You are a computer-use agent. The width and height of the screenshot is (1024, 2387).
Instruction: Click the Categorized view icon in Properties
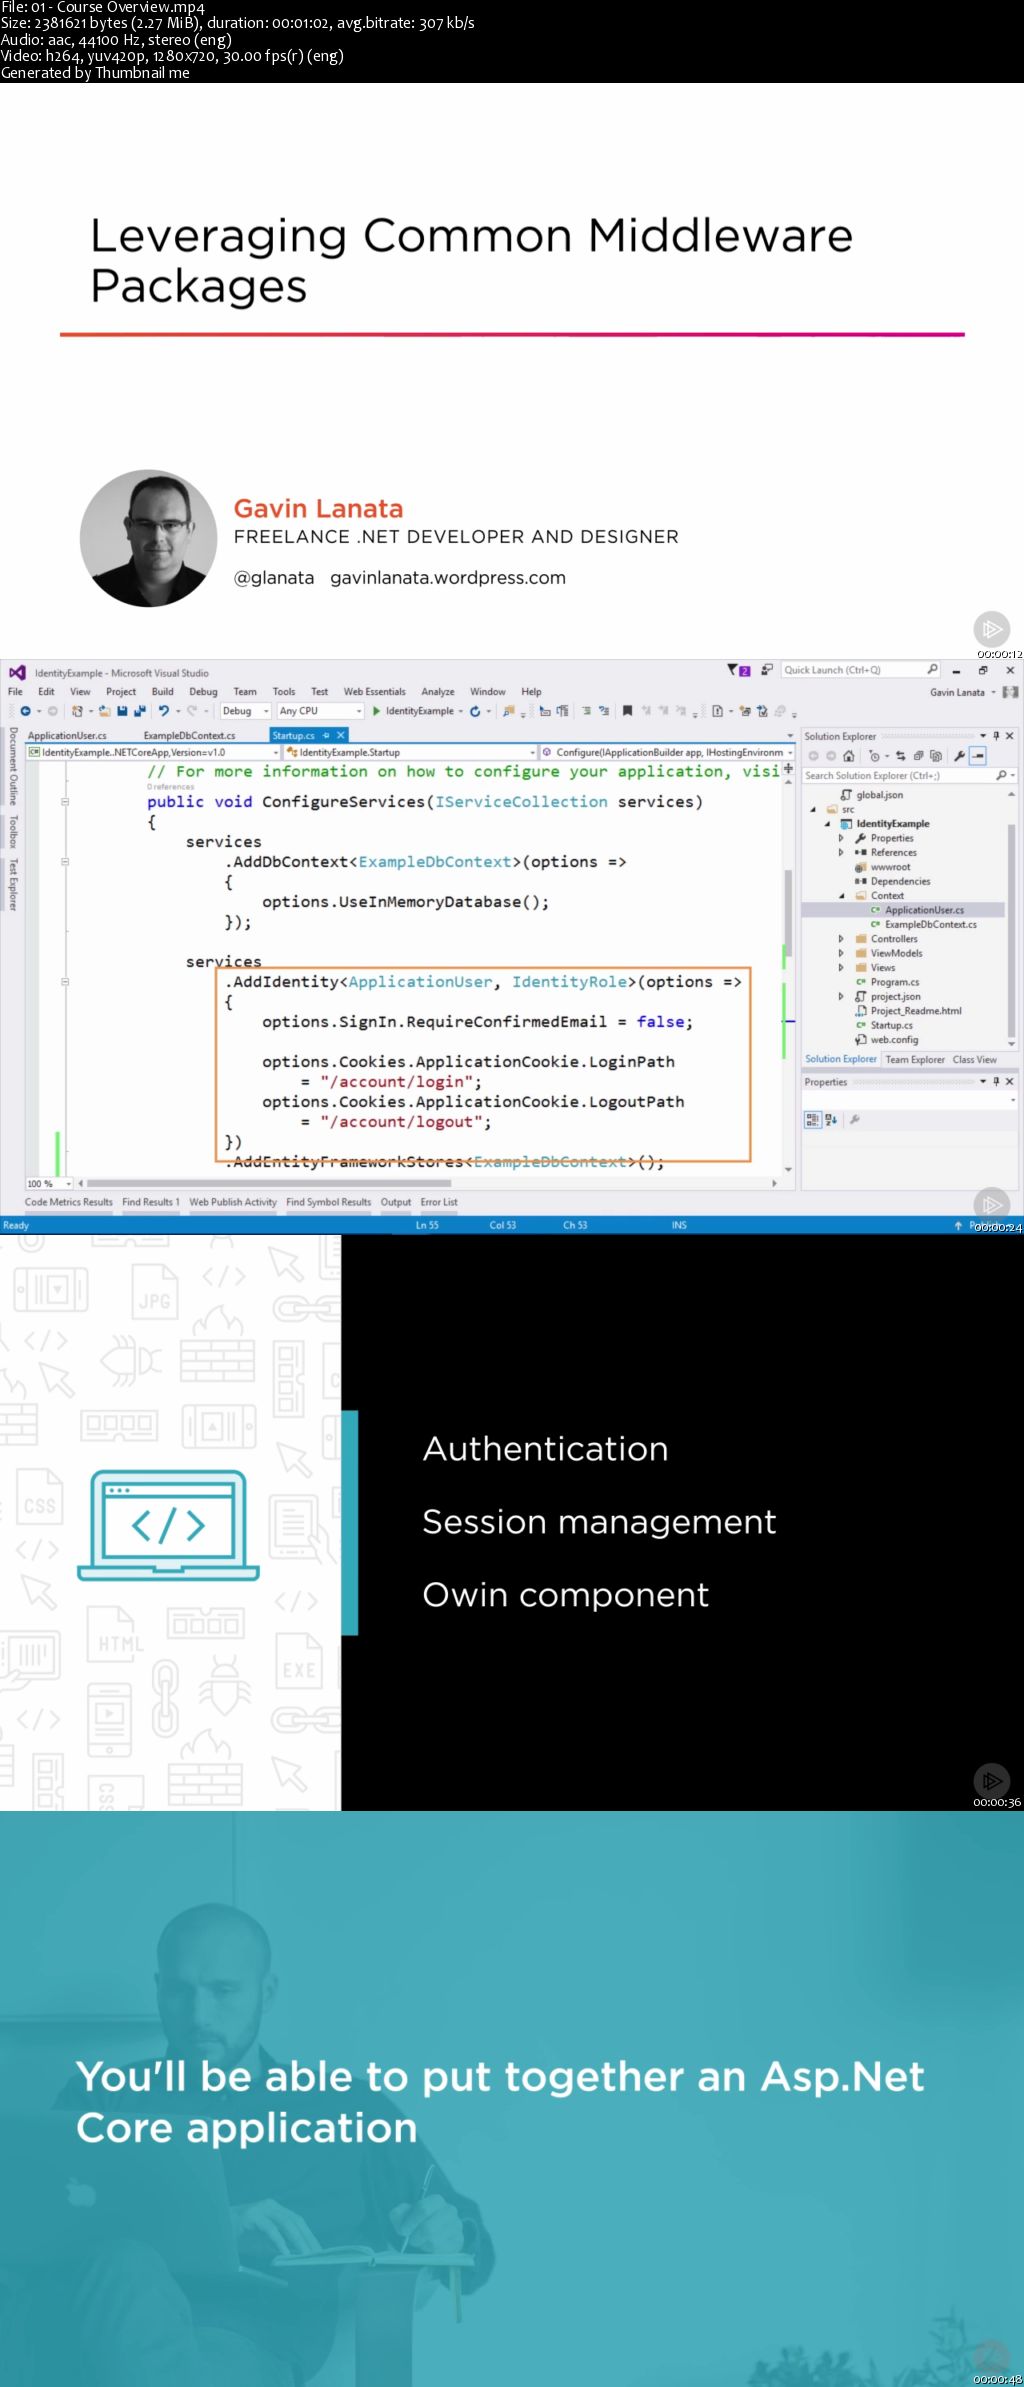tap(812, 1120)
